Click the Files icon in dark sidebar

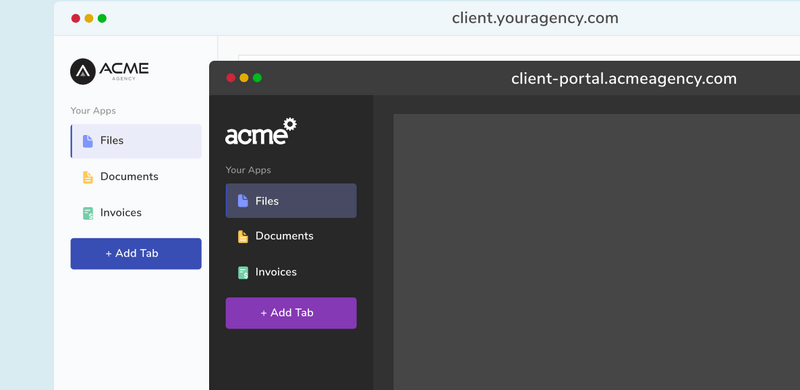[x=243, y=201]
